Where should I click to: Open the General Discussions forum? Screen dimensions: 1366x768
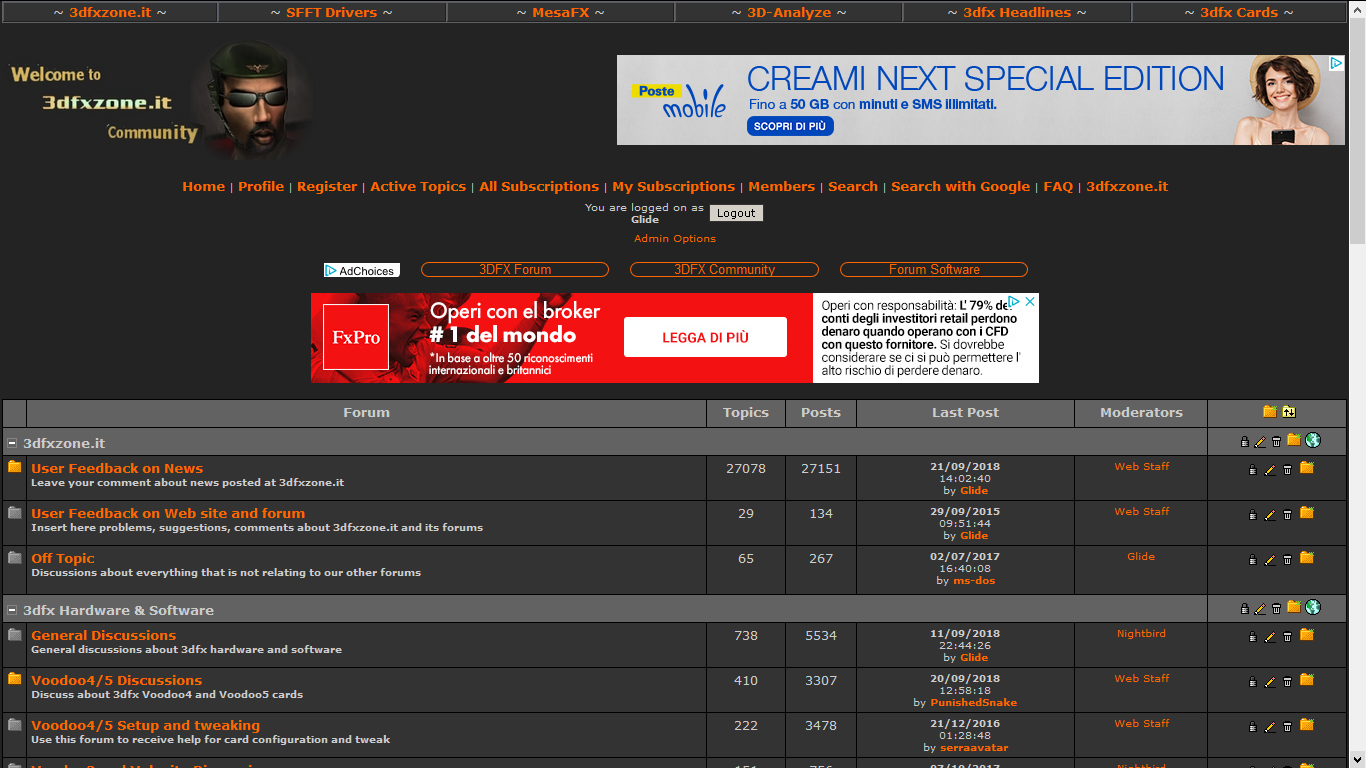(x=103, y=635)
